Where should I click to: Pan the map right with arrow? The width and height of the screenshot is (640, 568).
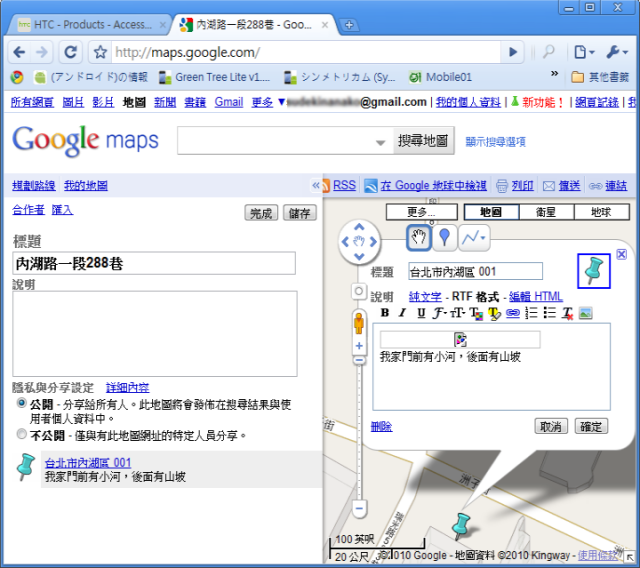click(x=373, y=242)
